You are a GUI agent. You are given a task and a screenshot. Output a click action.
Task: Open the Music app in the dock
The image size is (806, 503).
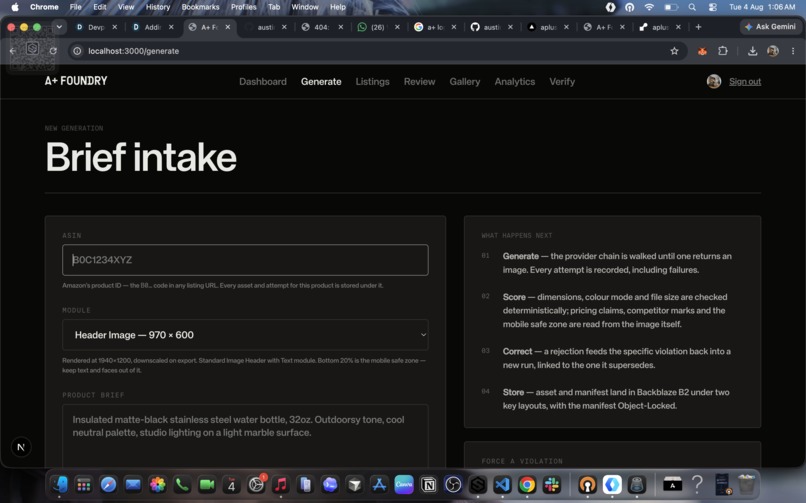click(x=281, y=485)
